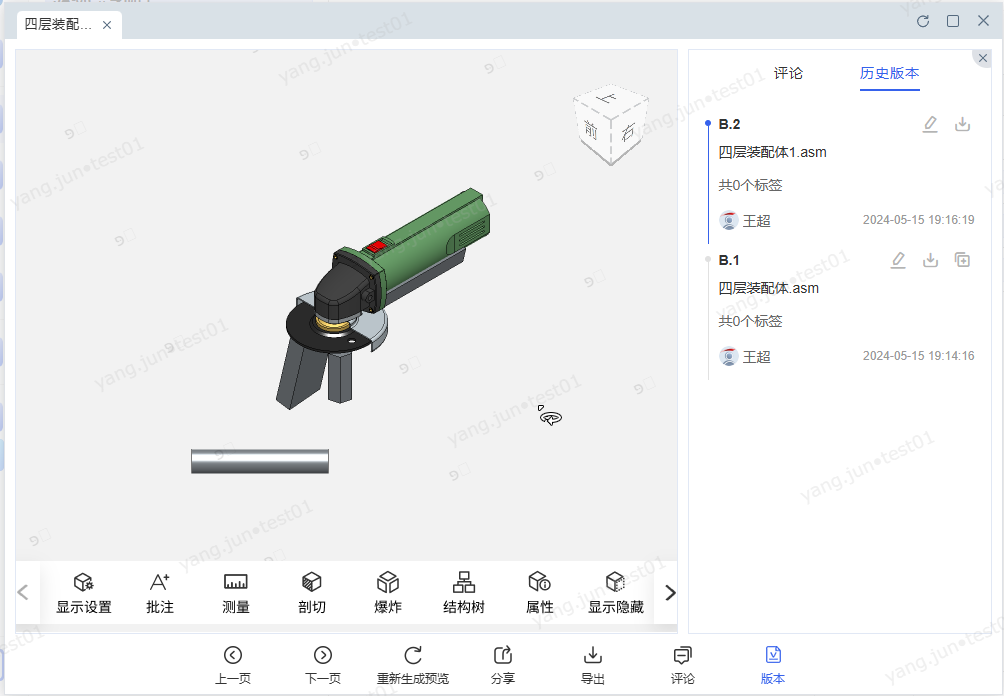Show the 属性 properties panel
The image size is (1004, 696).
[x=540, y=592]
